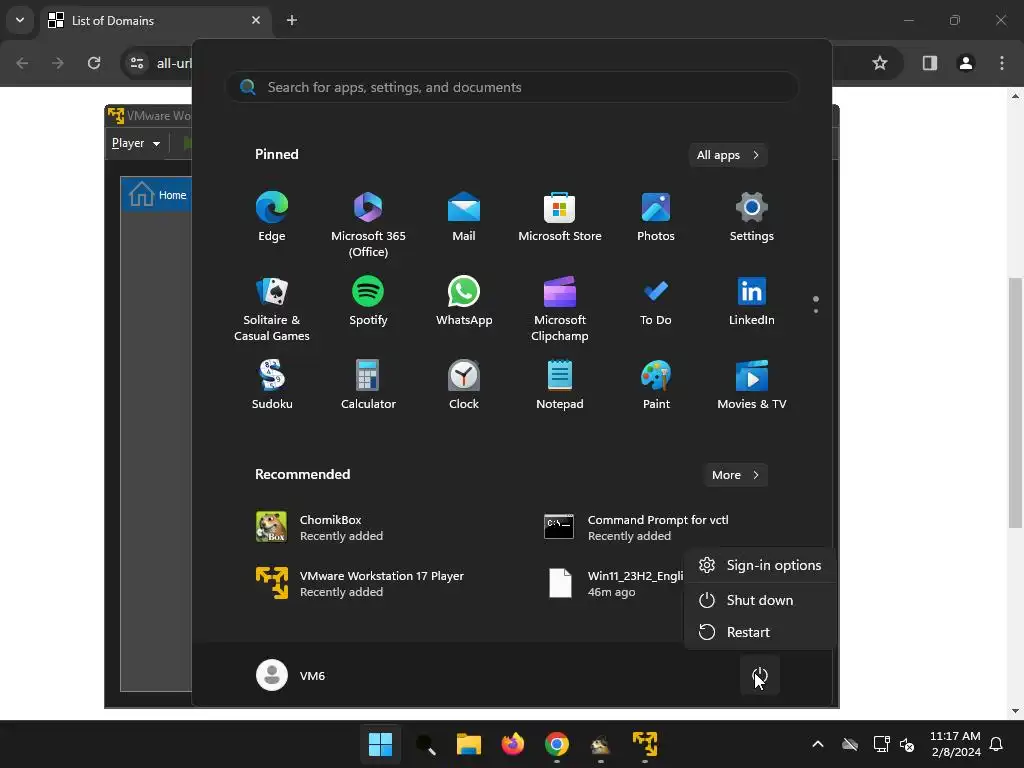Screen dimensions: 1024x768
Task: Open the cloud sync tray icon
Action: [850, 744]
